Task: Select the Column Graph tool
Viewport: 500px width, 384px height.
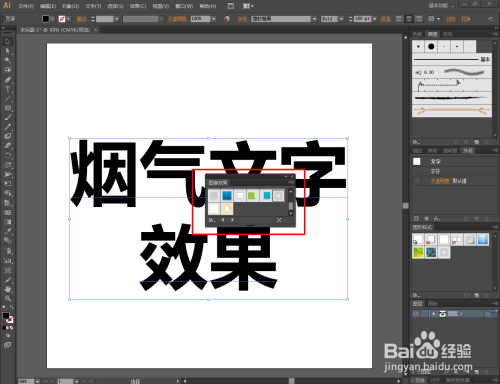Action: pyautogui.click(x=8, y=261)
